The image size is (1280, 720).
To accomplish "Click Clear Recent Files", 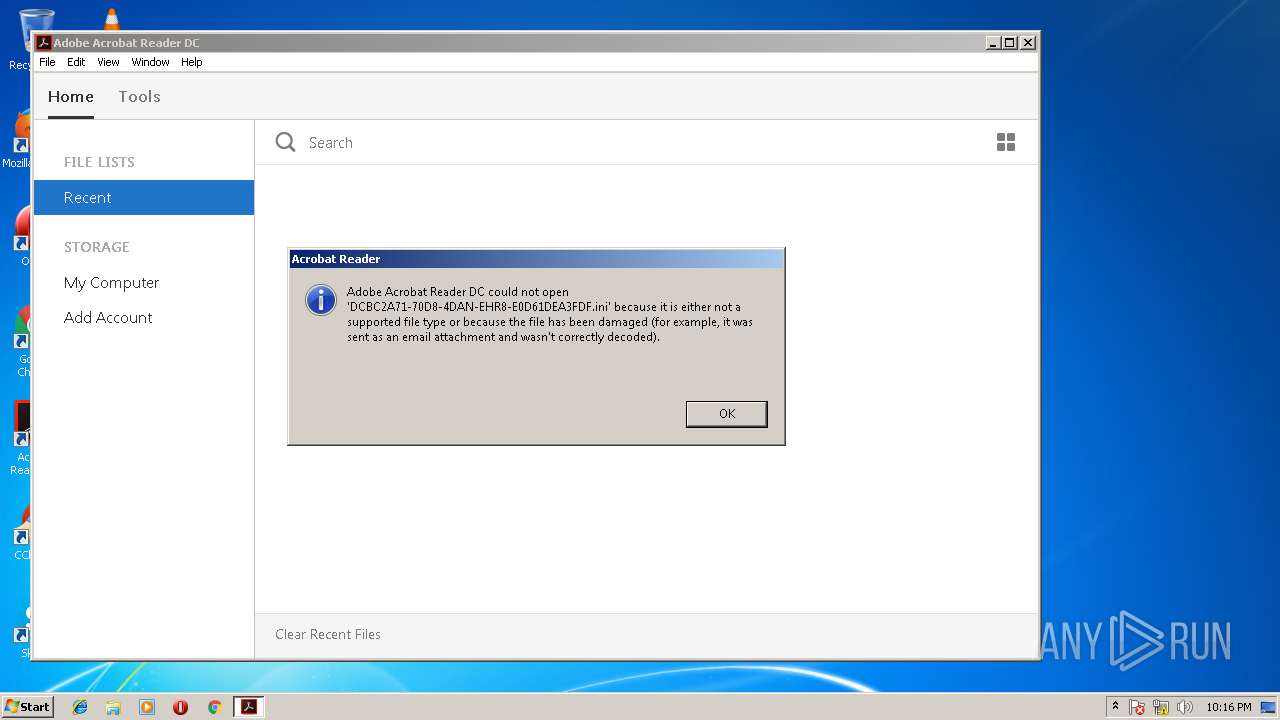I will point(328,634).
